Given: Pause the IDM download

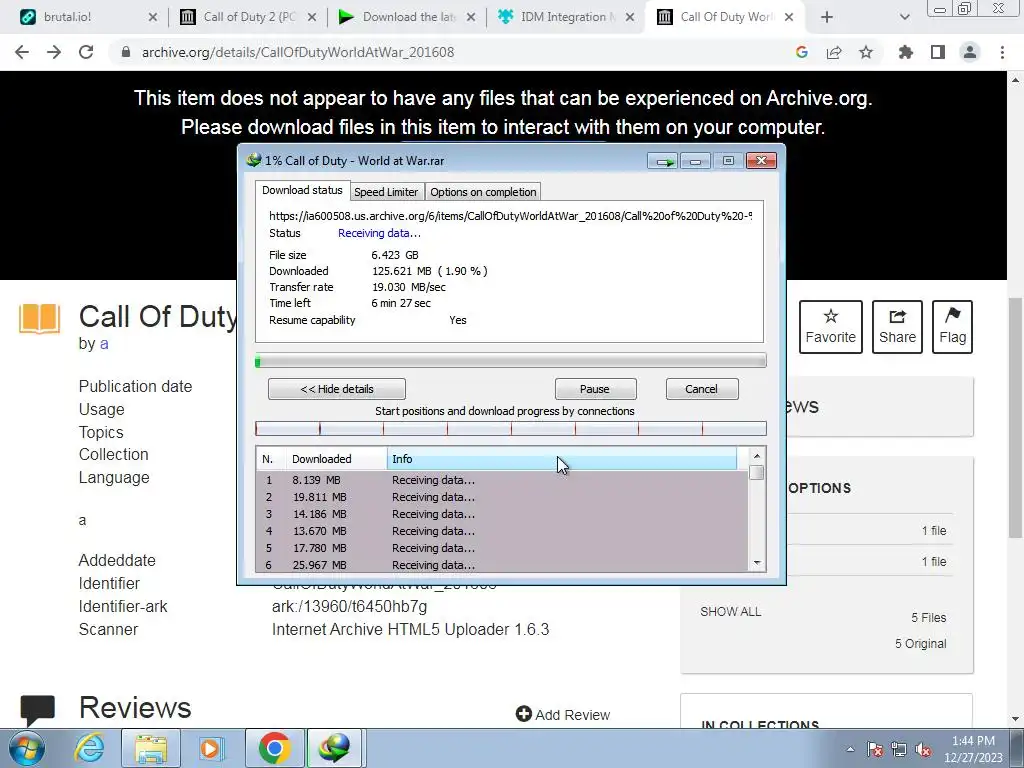Looking at the screenshot, I should pyautogui.click(x=595, y=389).
